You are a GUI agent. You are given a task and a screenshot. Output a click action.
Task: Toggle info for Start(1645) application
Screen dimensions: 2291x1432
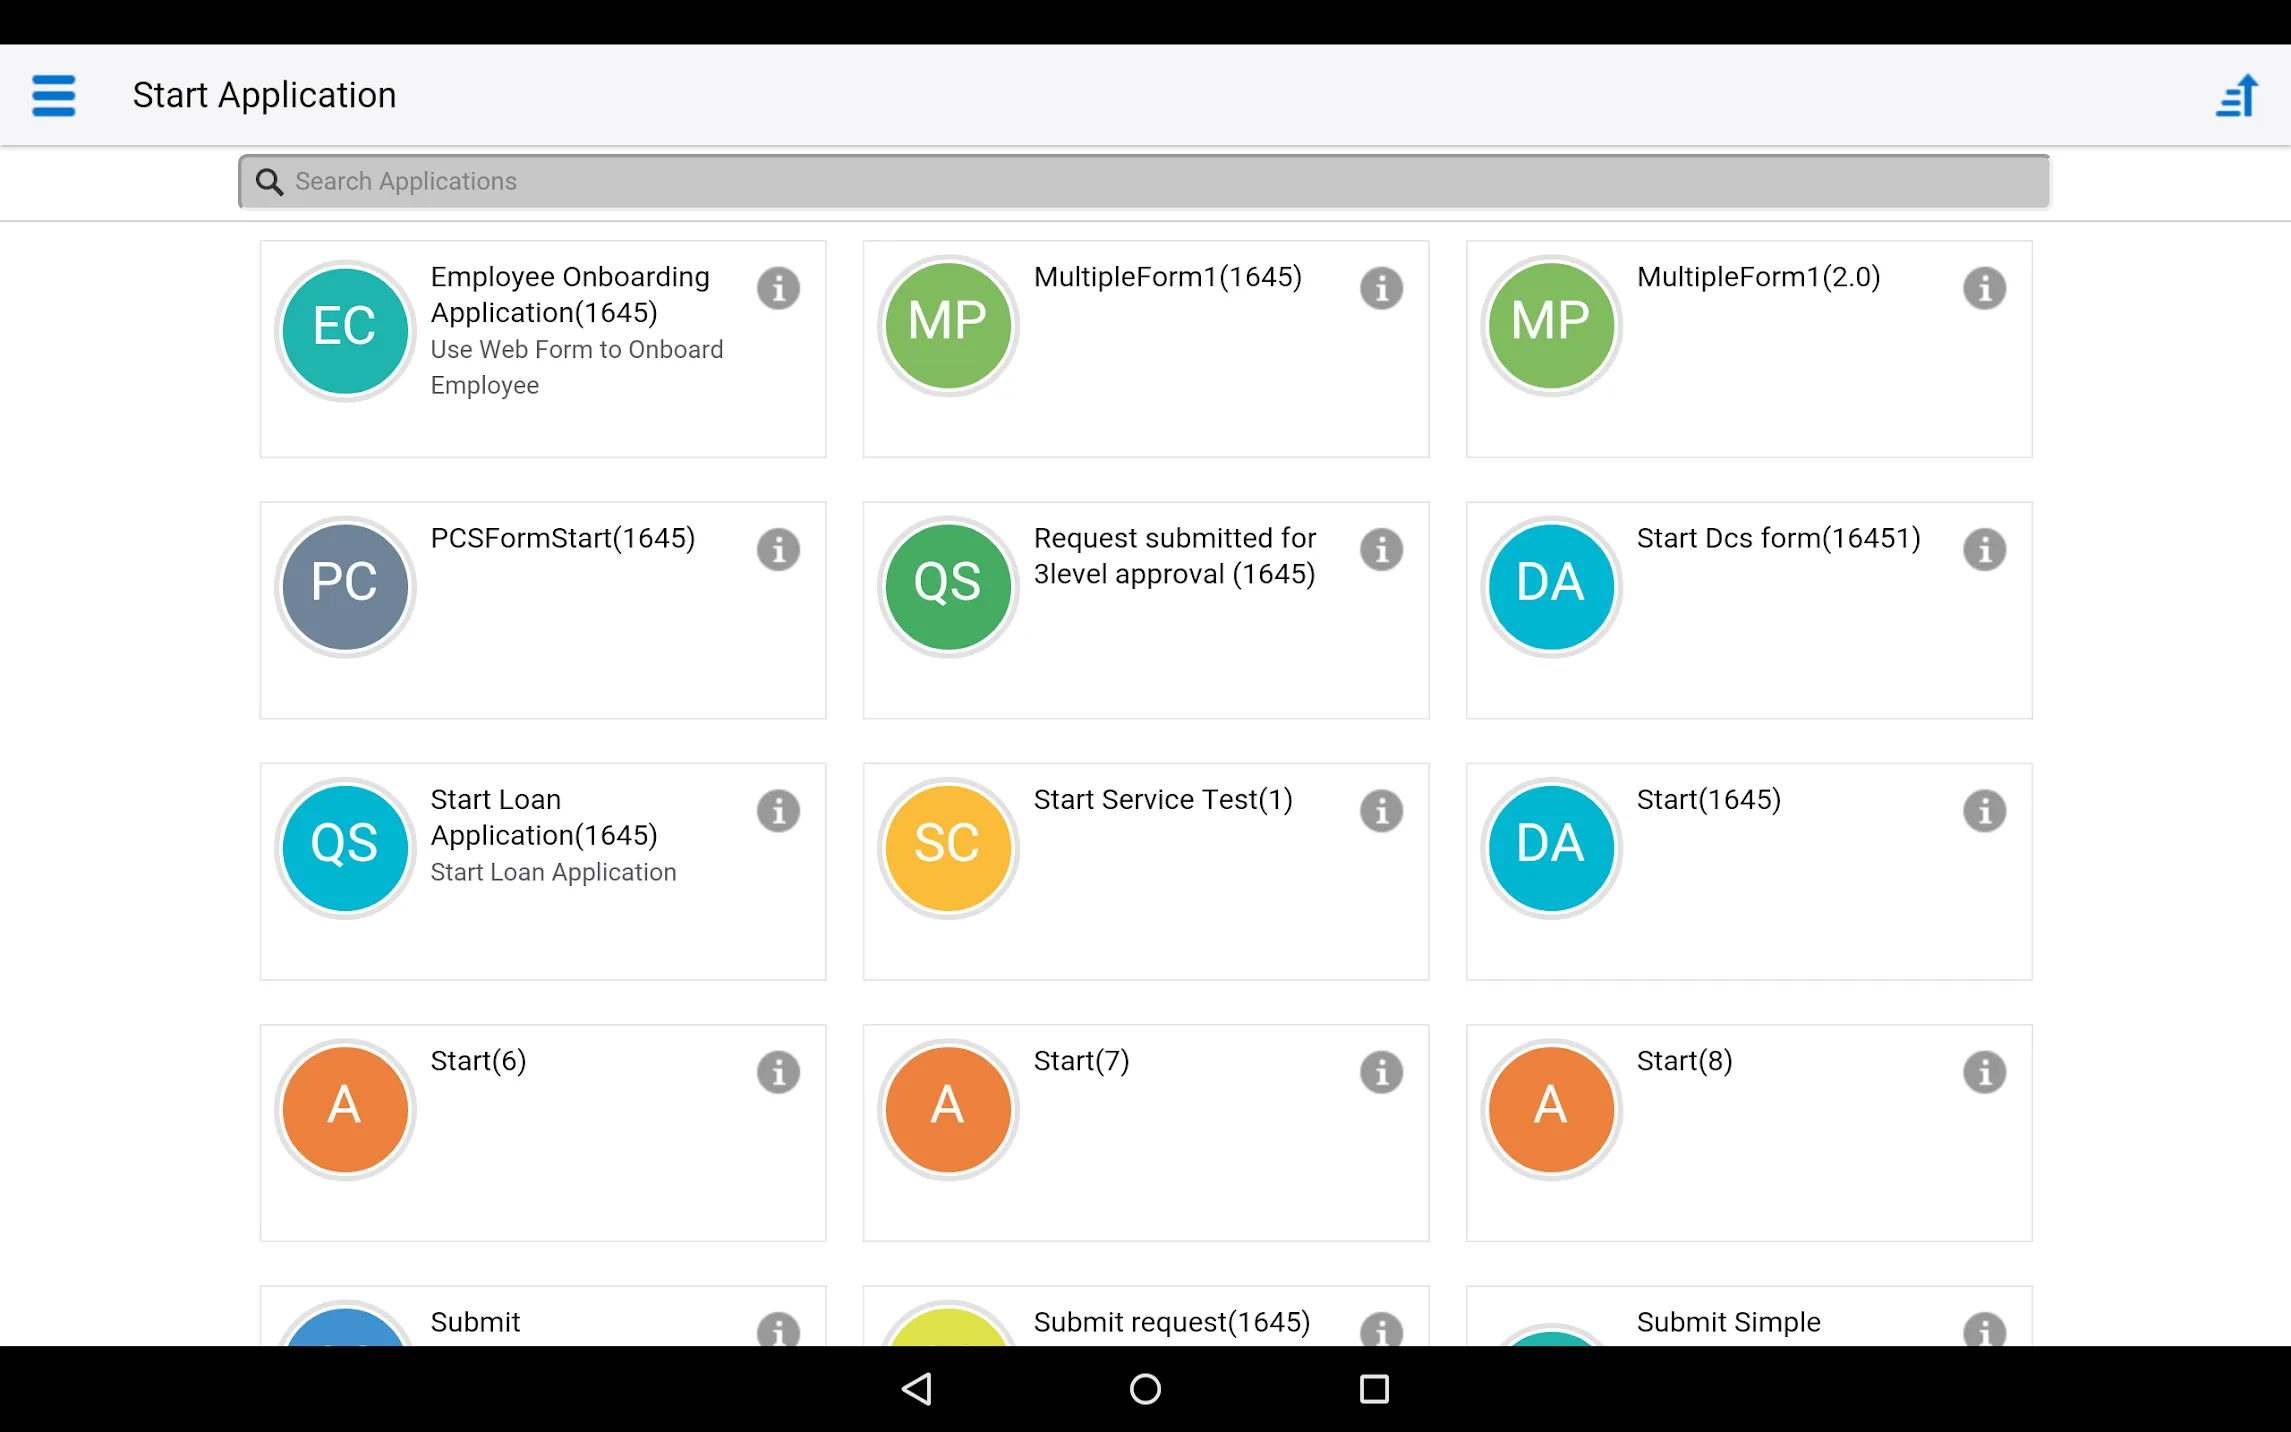(x=1986, y=810)
